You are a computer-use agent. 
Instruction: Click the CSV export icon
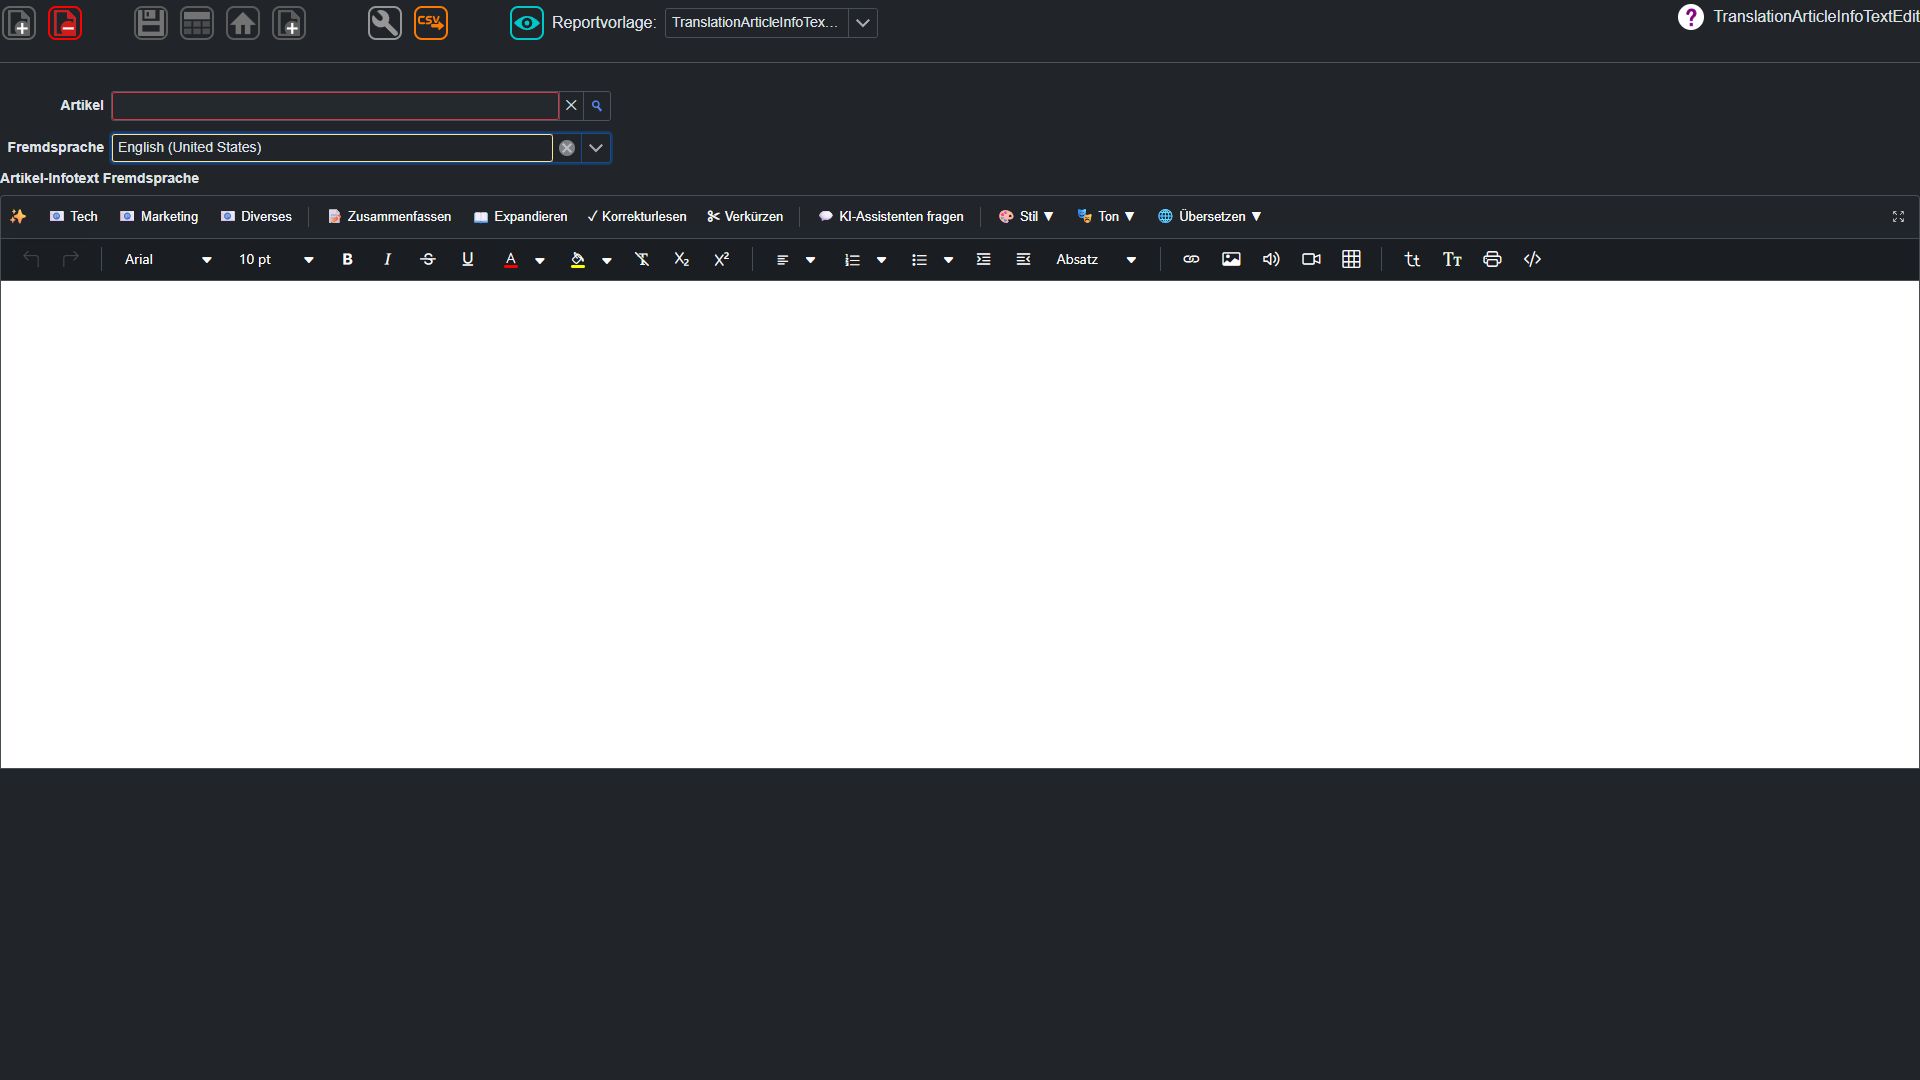click(431, 23)
